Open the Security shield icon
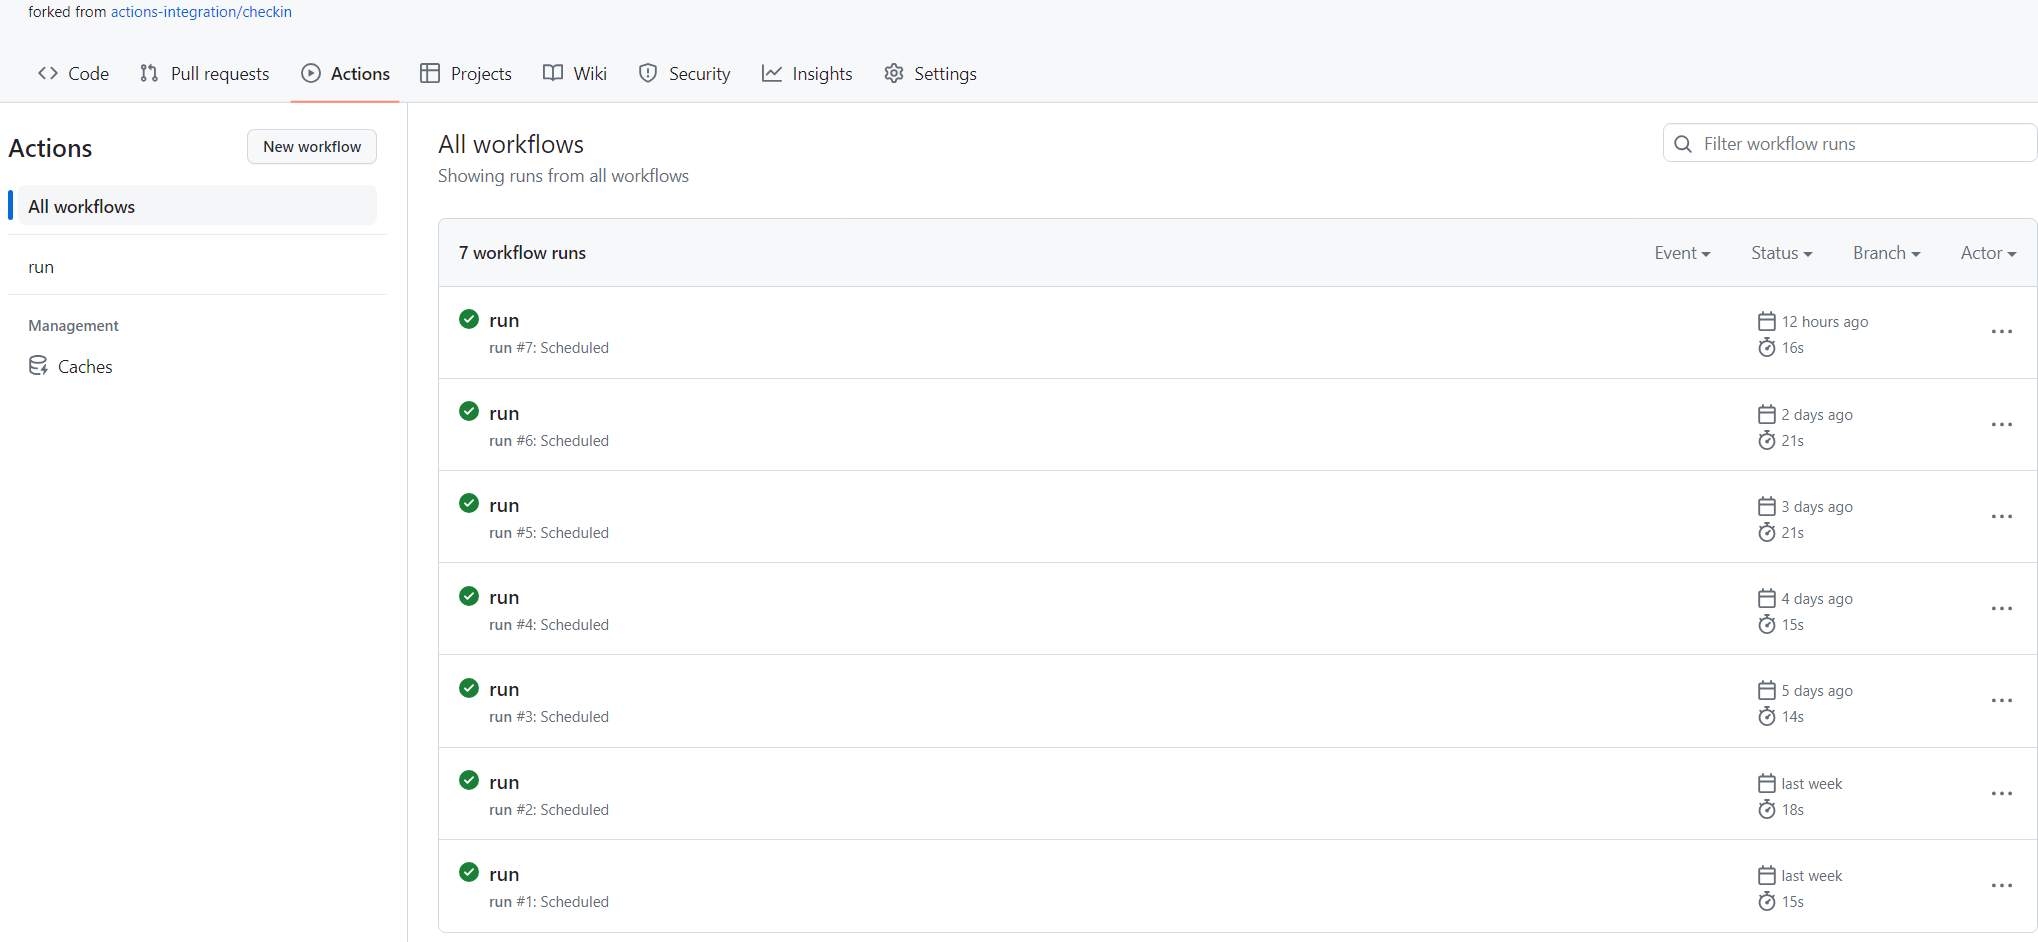This screenshot has width=2038, height=942. [x=649, y=73]
